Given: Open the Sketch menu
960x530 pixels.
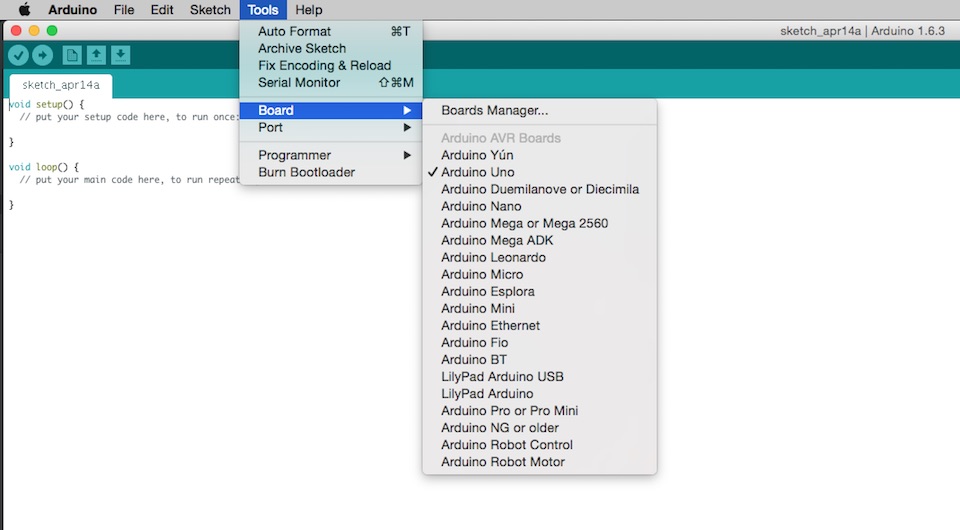Looking at the screenshot, I should point(210,10).
